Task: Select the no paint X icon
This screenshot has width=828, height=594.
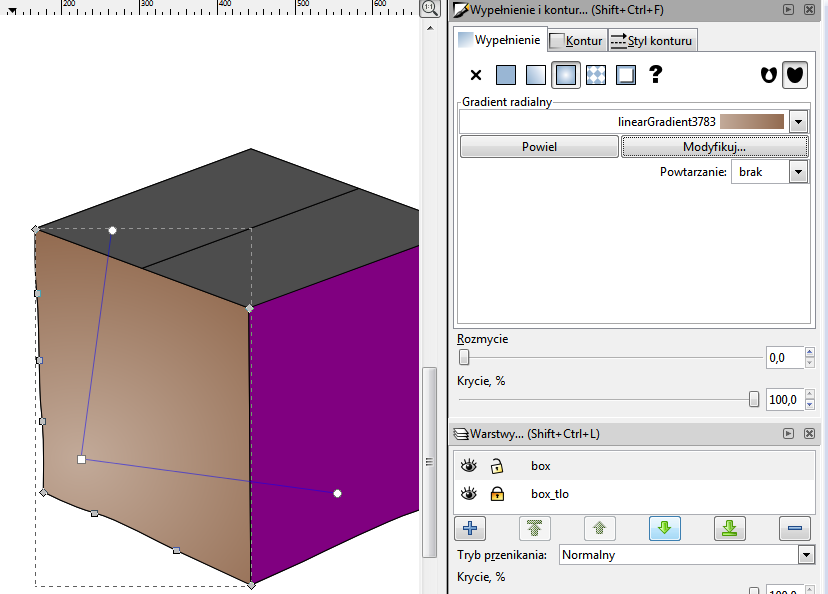Action: (x=476, y=75)
